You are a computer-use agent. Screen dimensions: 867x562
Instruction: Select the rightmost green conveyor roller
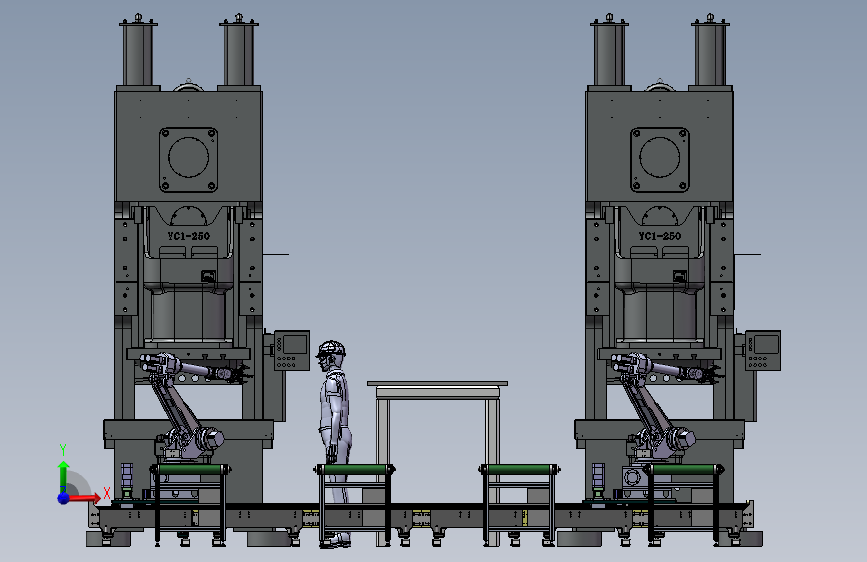(683, 470)
